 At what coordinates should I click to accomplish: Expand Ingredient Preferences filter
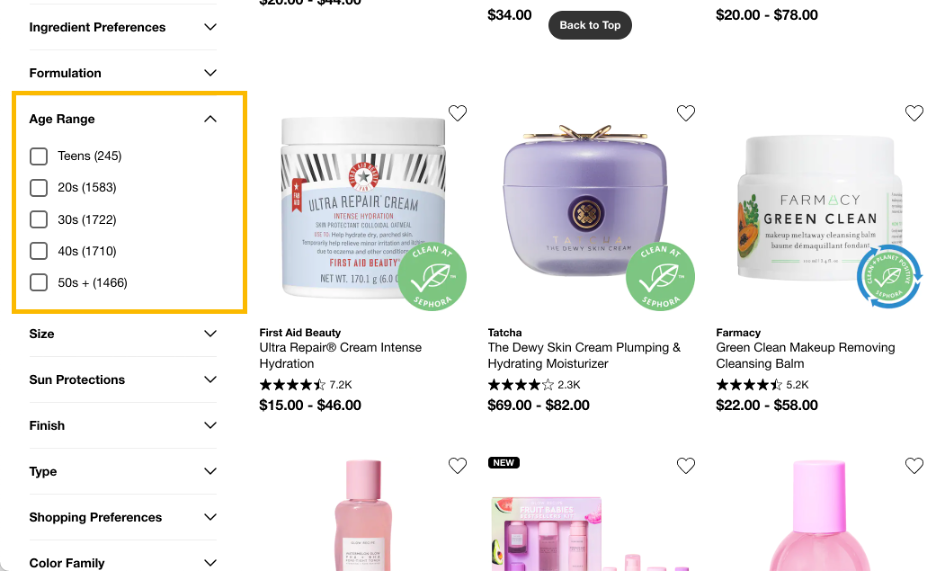coord(123,27)
